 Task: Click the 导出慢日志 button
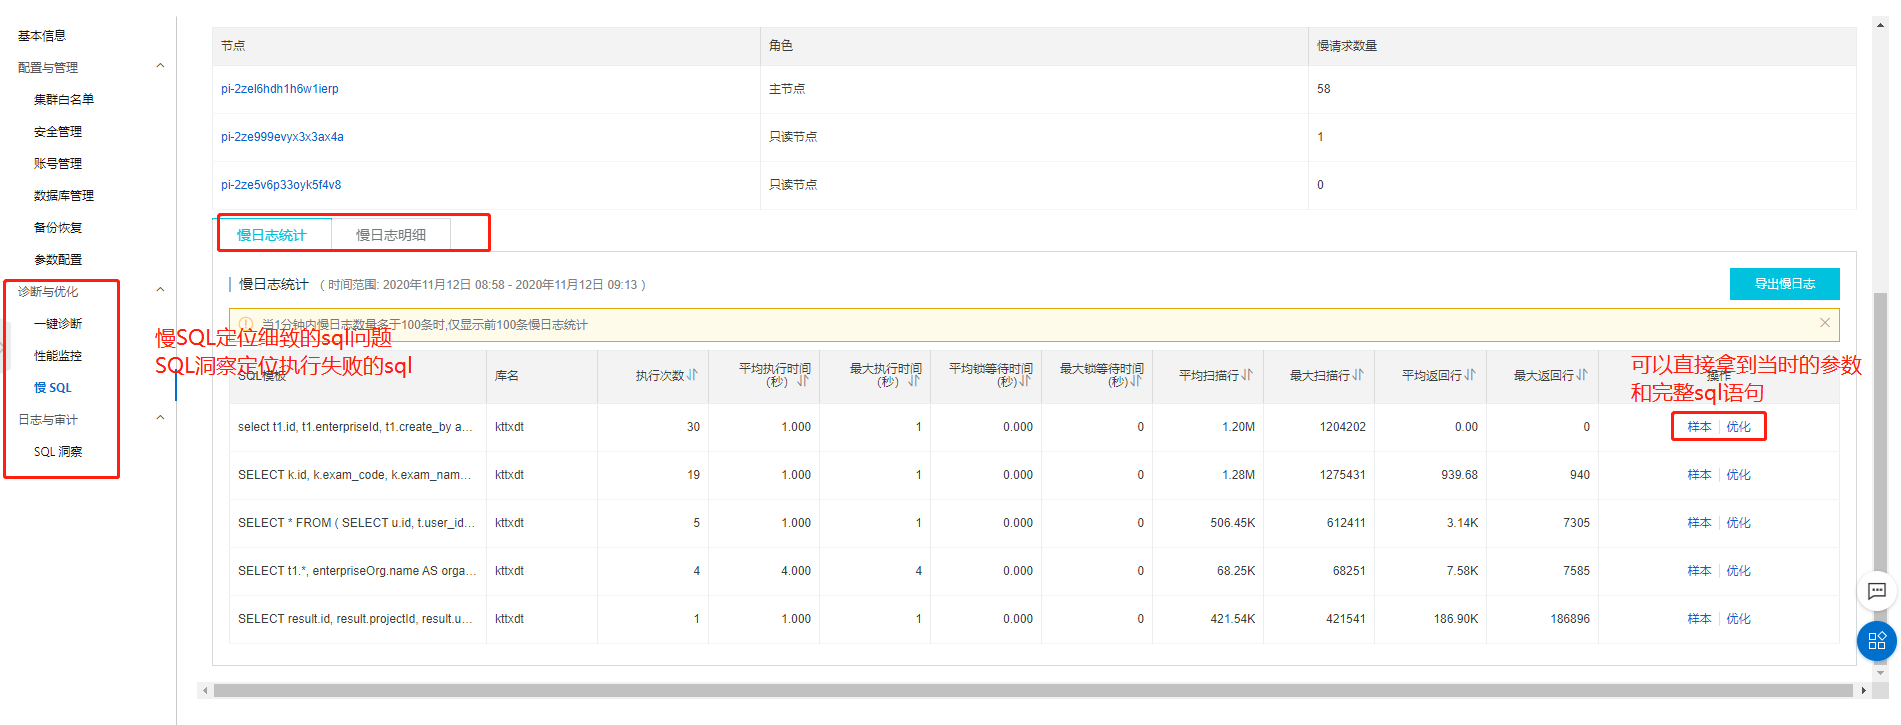(1785, 284)
